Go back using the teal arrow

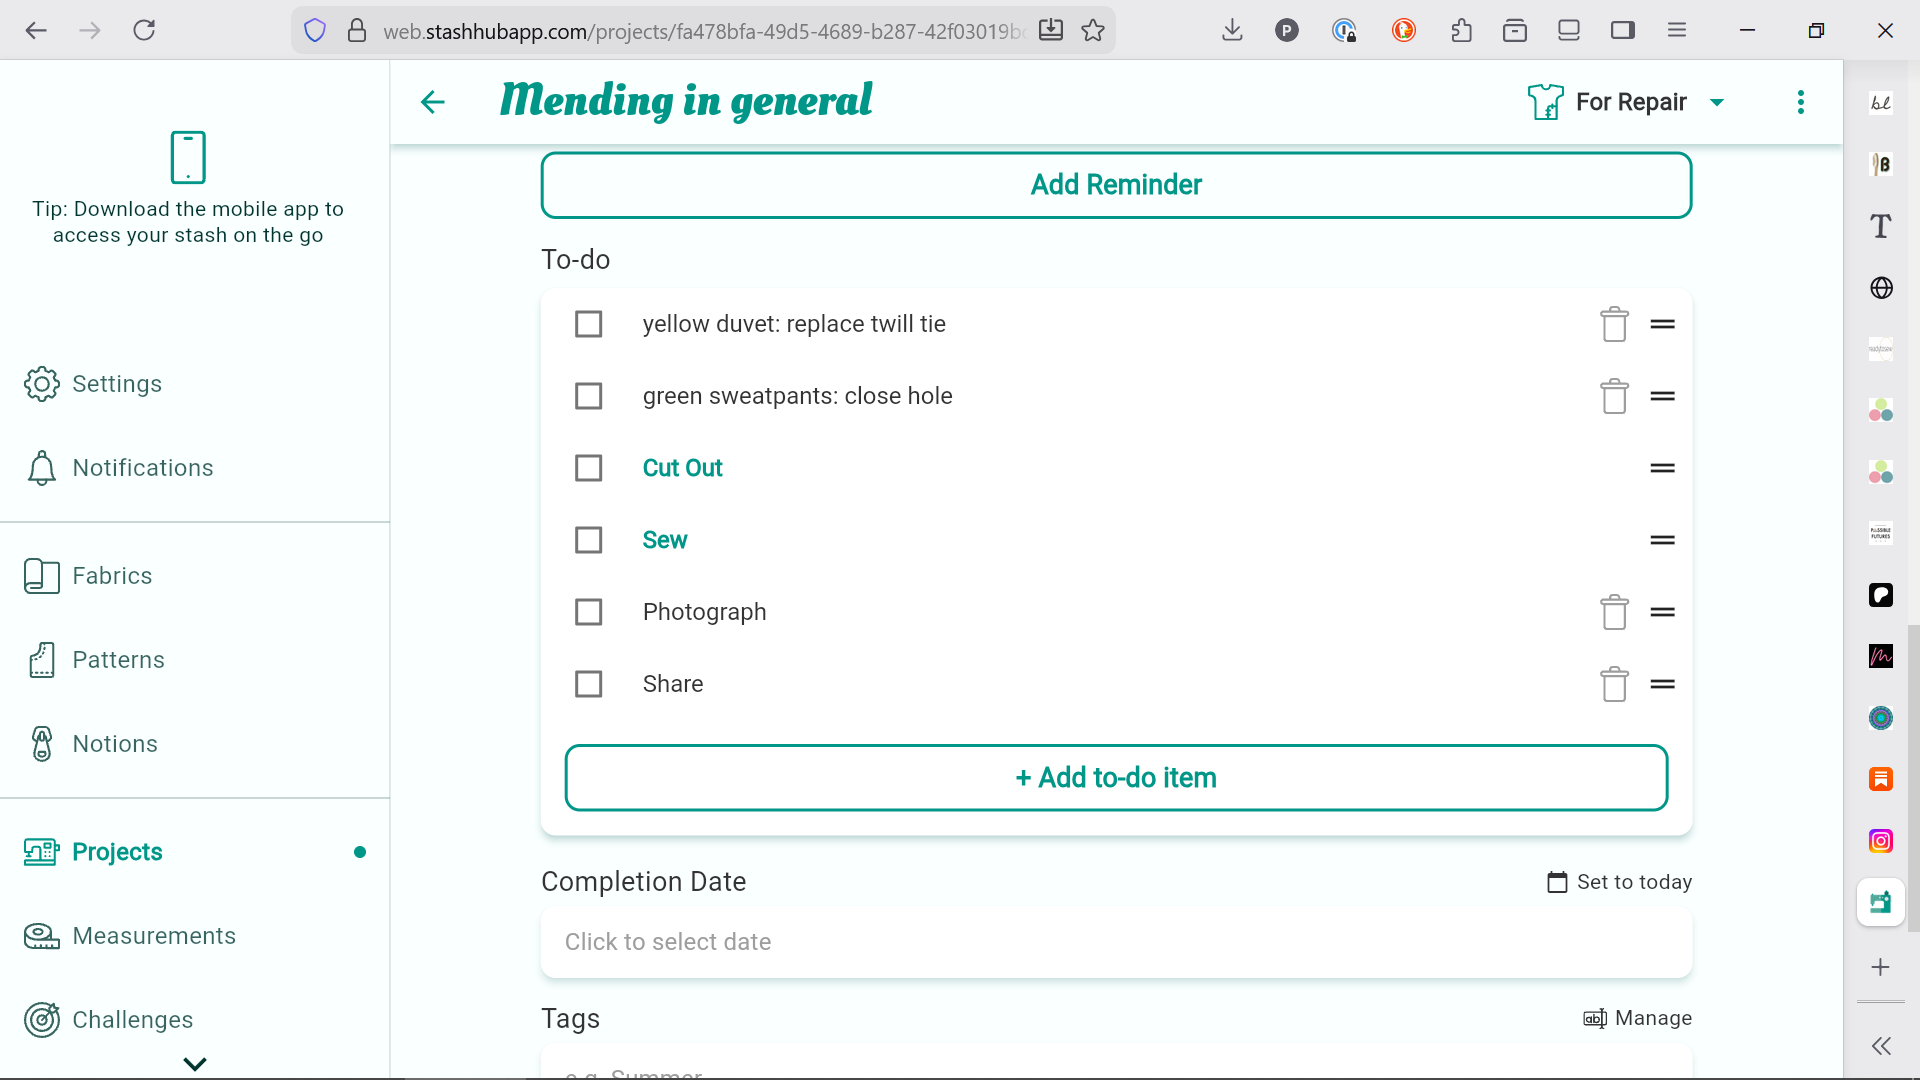coord(432,102)
